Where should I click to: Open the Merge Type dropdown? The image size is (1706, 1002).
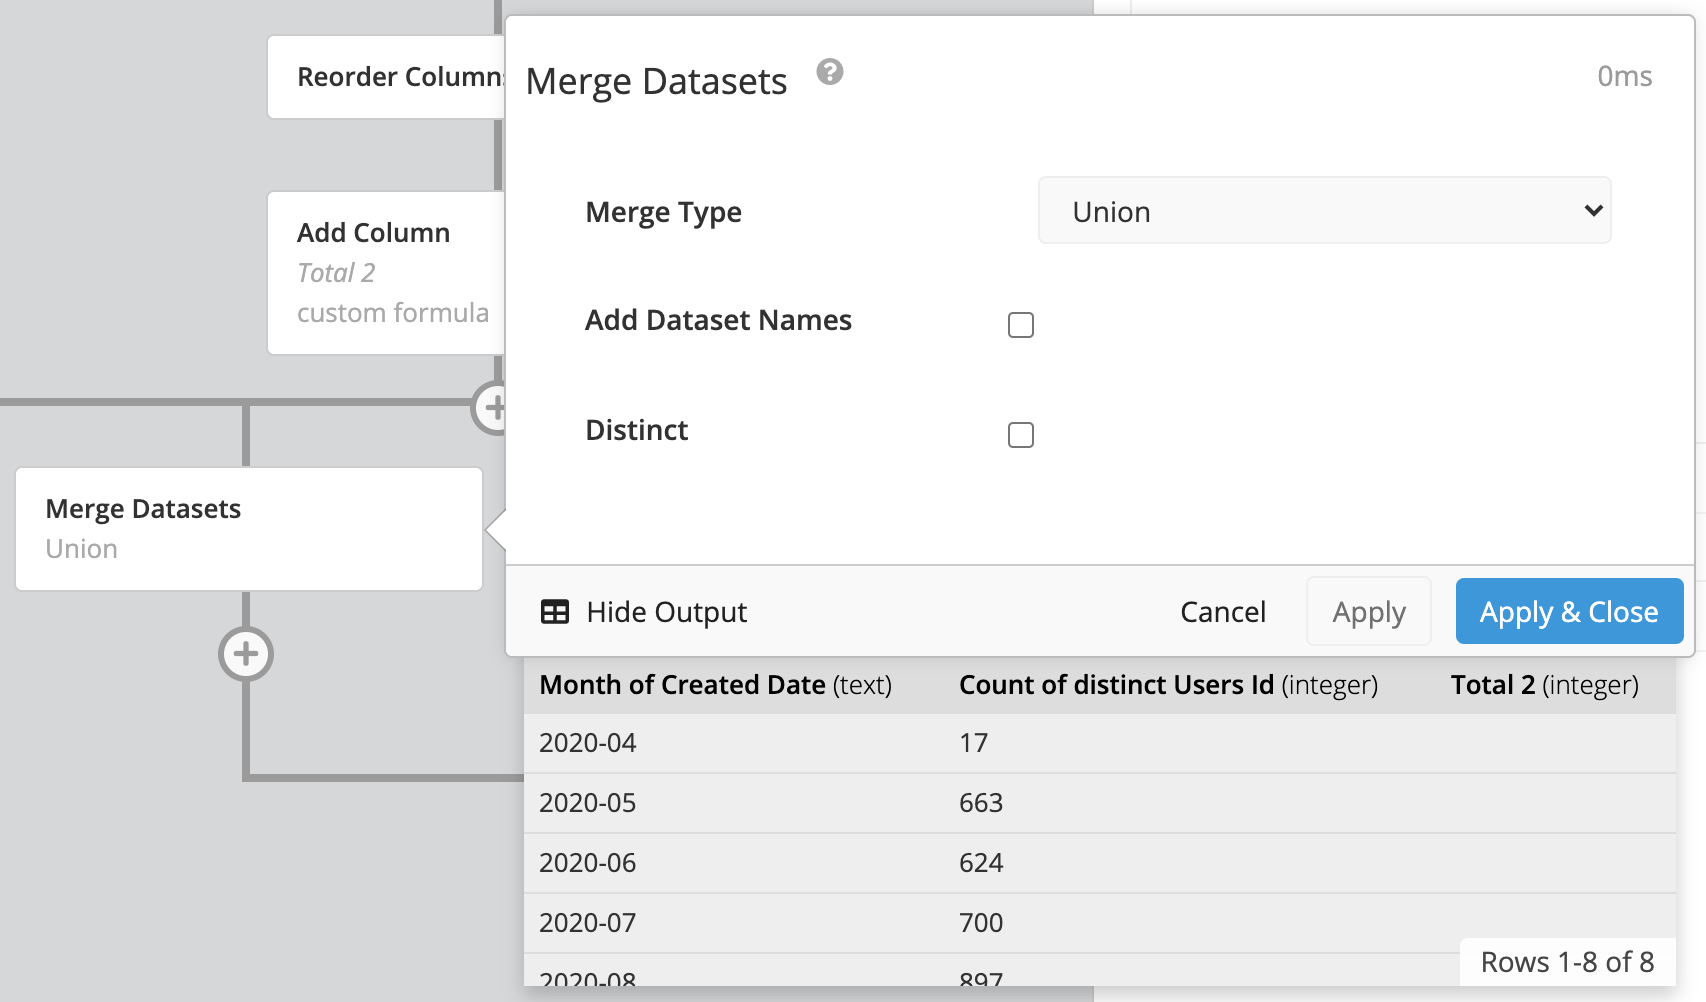coord(1325,211)
